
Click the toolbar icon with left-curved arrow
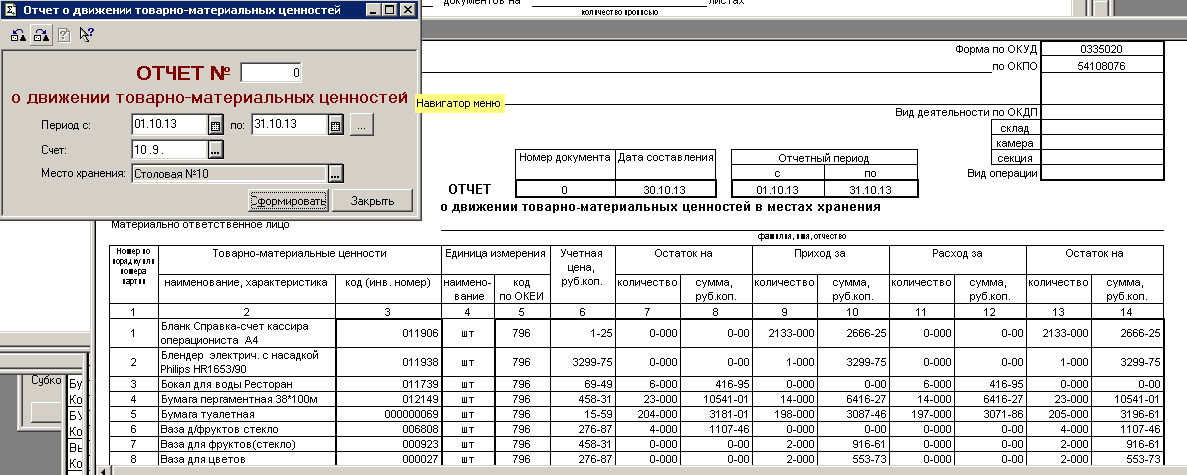(x=18, y=35)
